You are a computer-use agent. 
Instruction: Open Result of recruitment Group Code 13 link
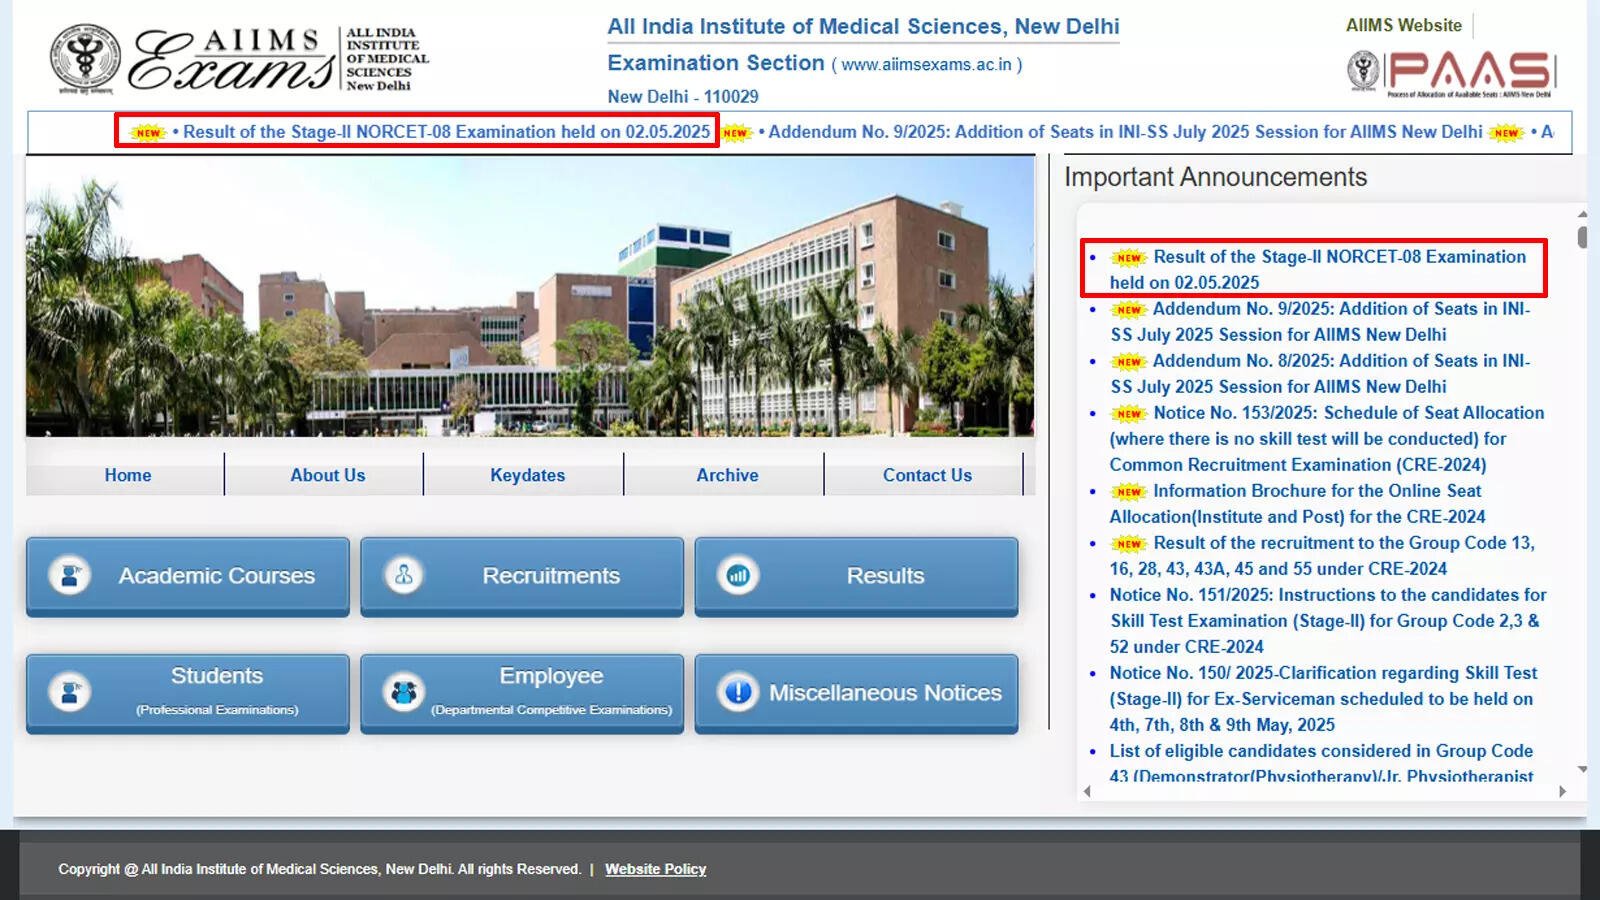coord(1321,556)
